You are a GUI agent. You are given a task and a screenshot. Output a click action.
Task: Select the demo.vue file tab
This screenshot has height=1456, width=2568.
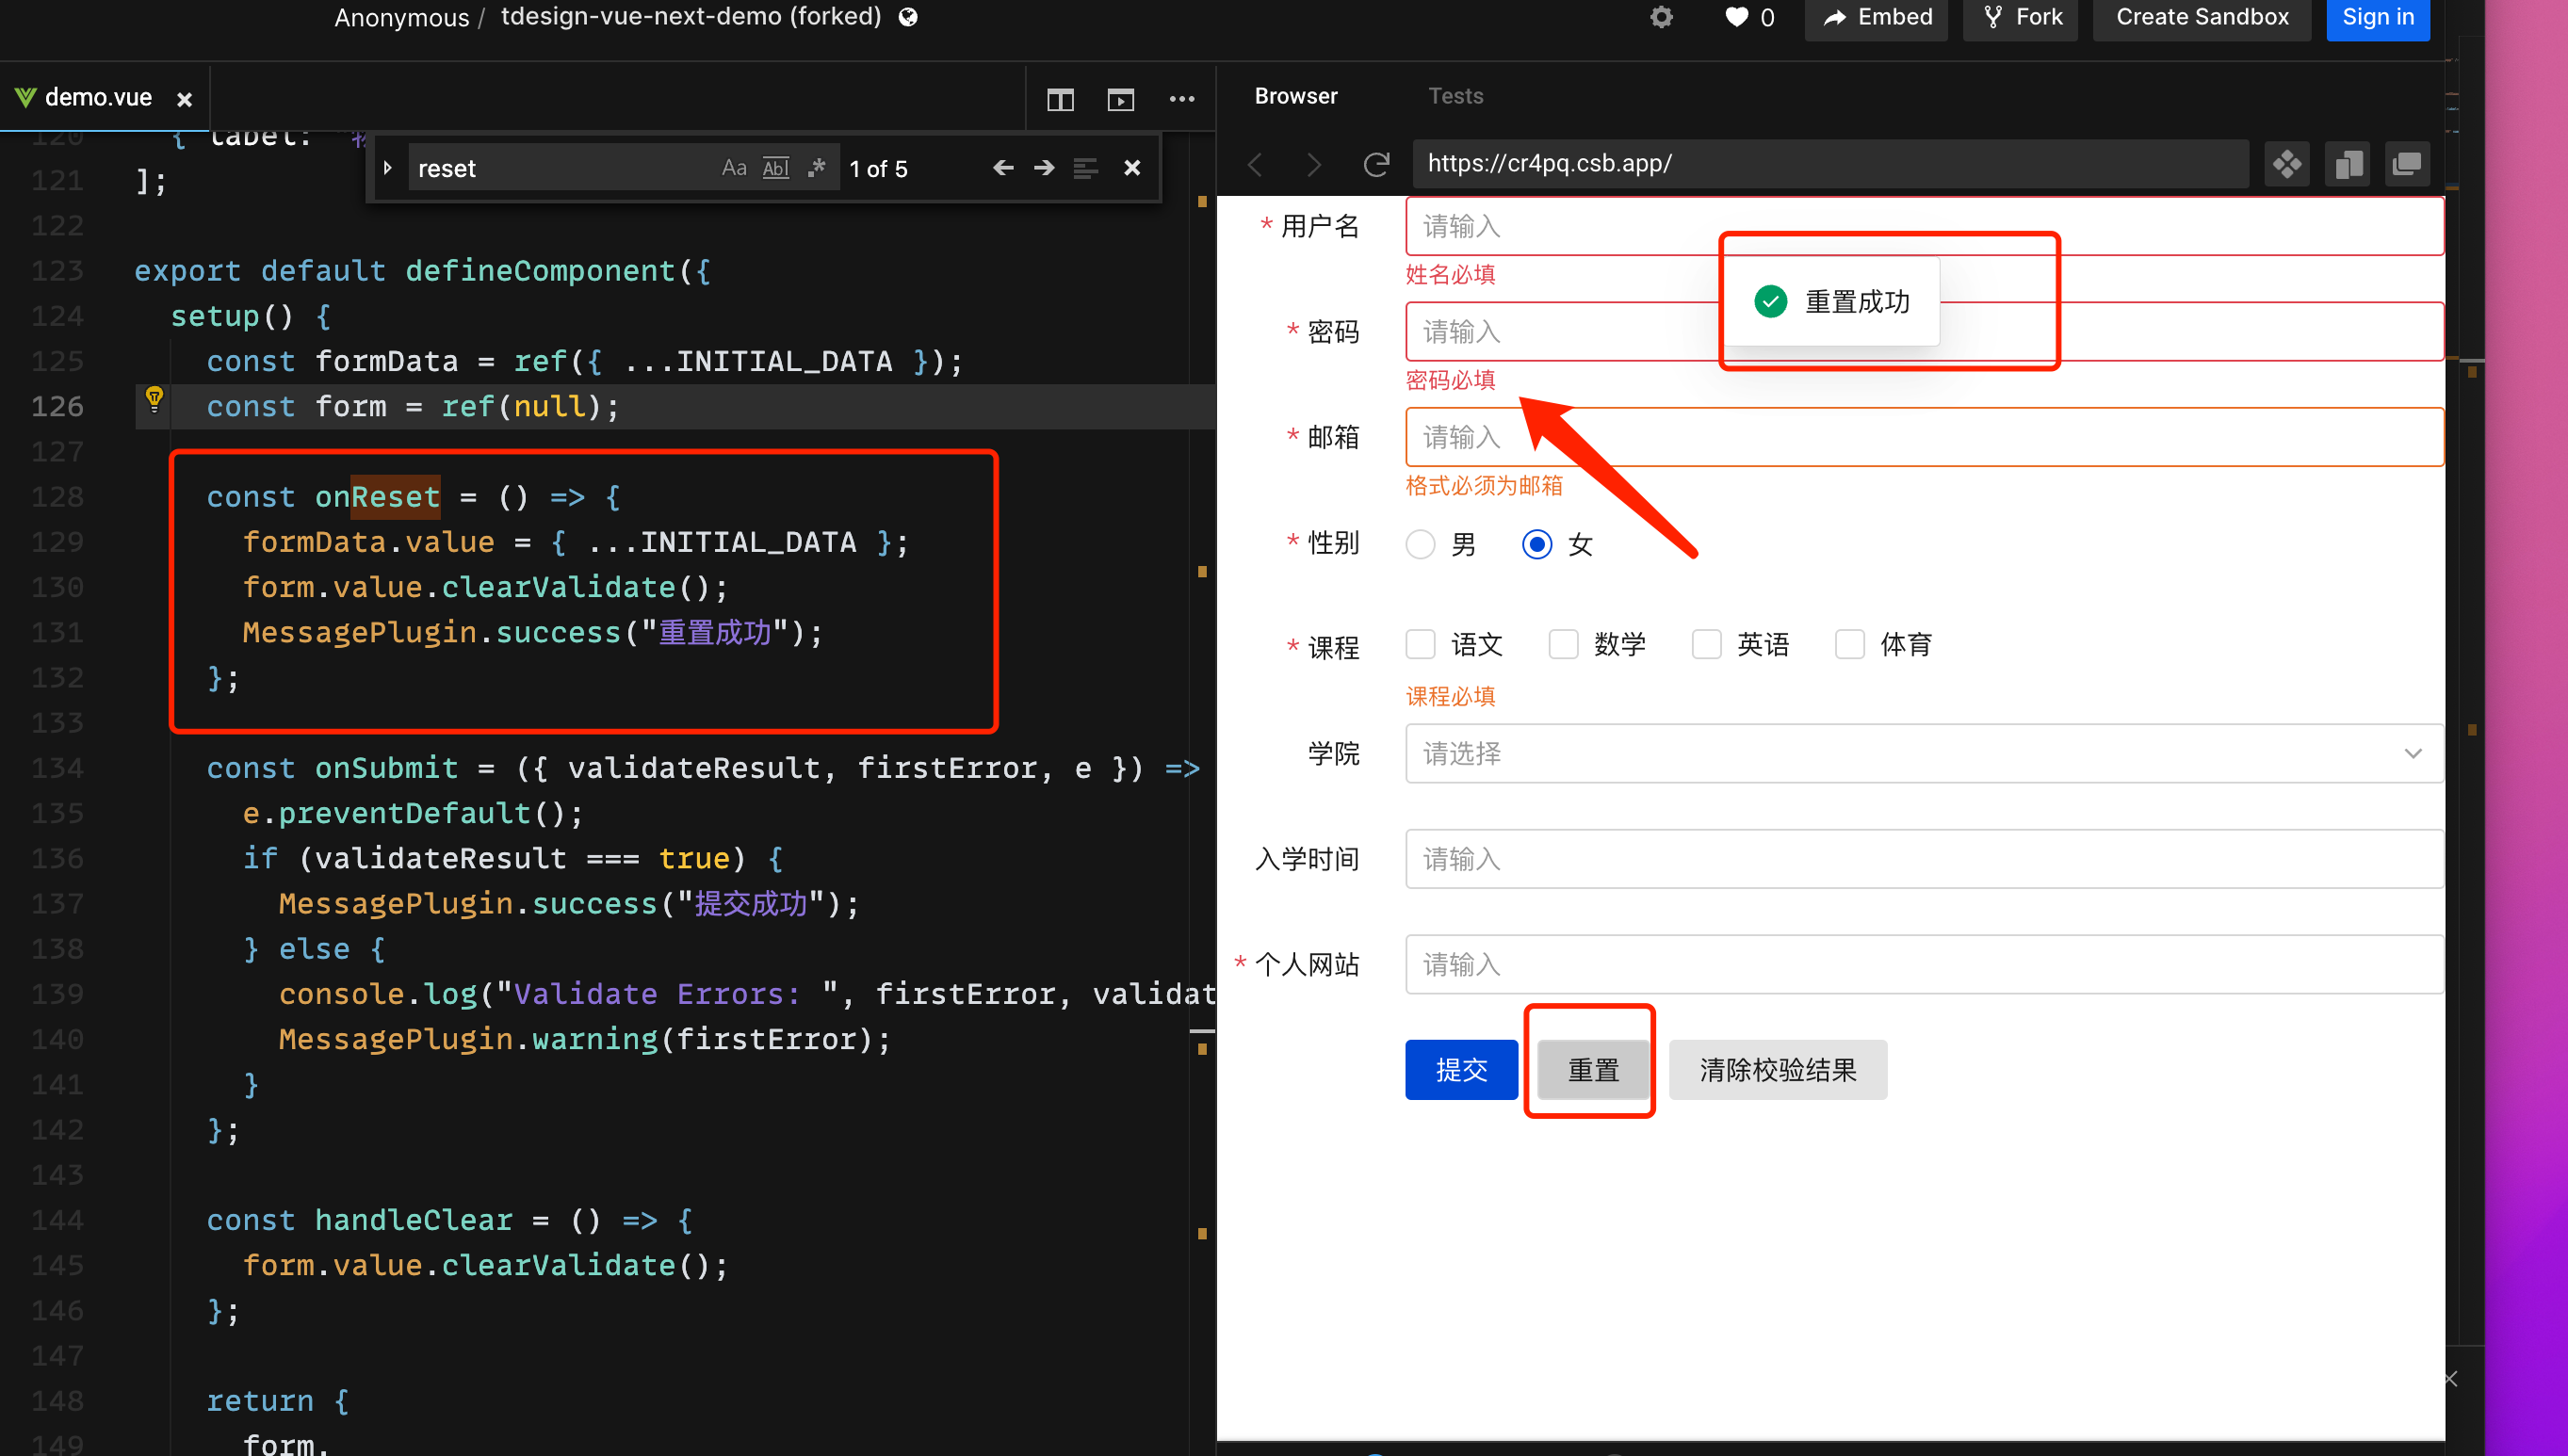click(x=99, y=96)
